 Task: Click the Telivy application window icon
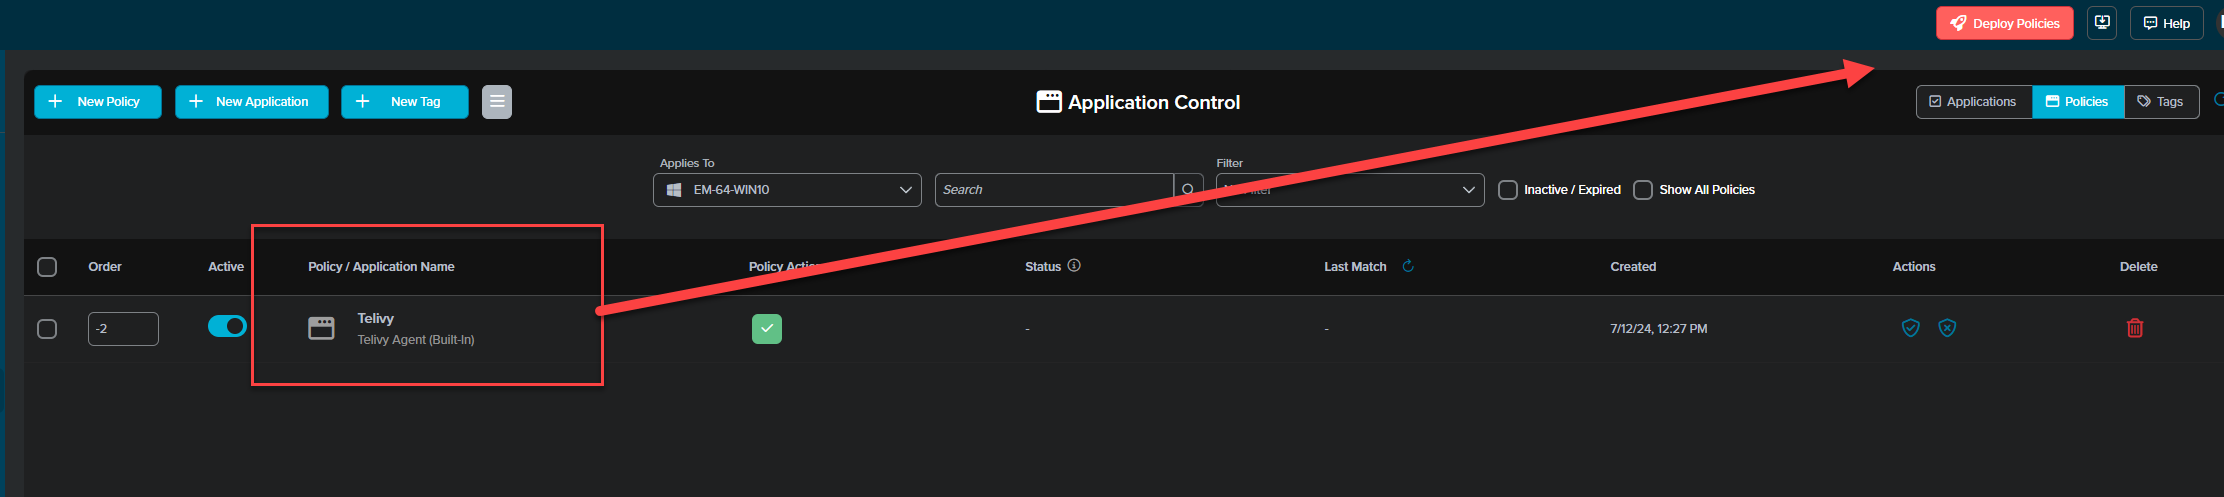point(321,328)
